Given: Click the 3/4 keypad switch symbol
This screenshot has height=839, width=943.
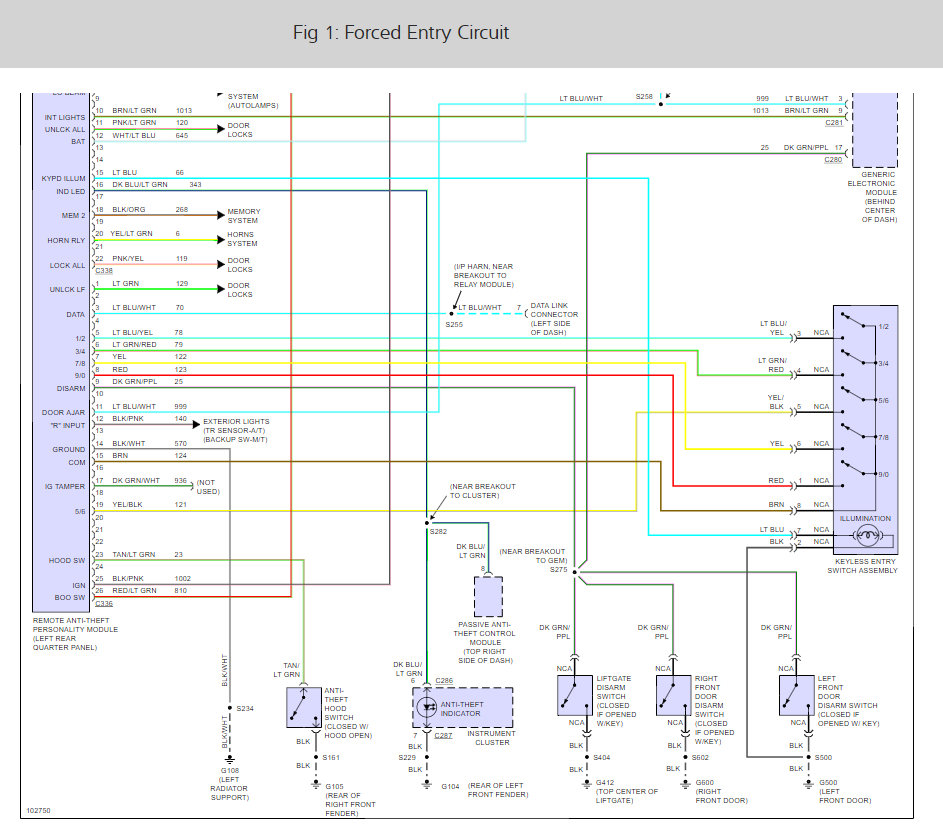Looking at the screenshot, I should pyautogui.click(x=858, y=358).
